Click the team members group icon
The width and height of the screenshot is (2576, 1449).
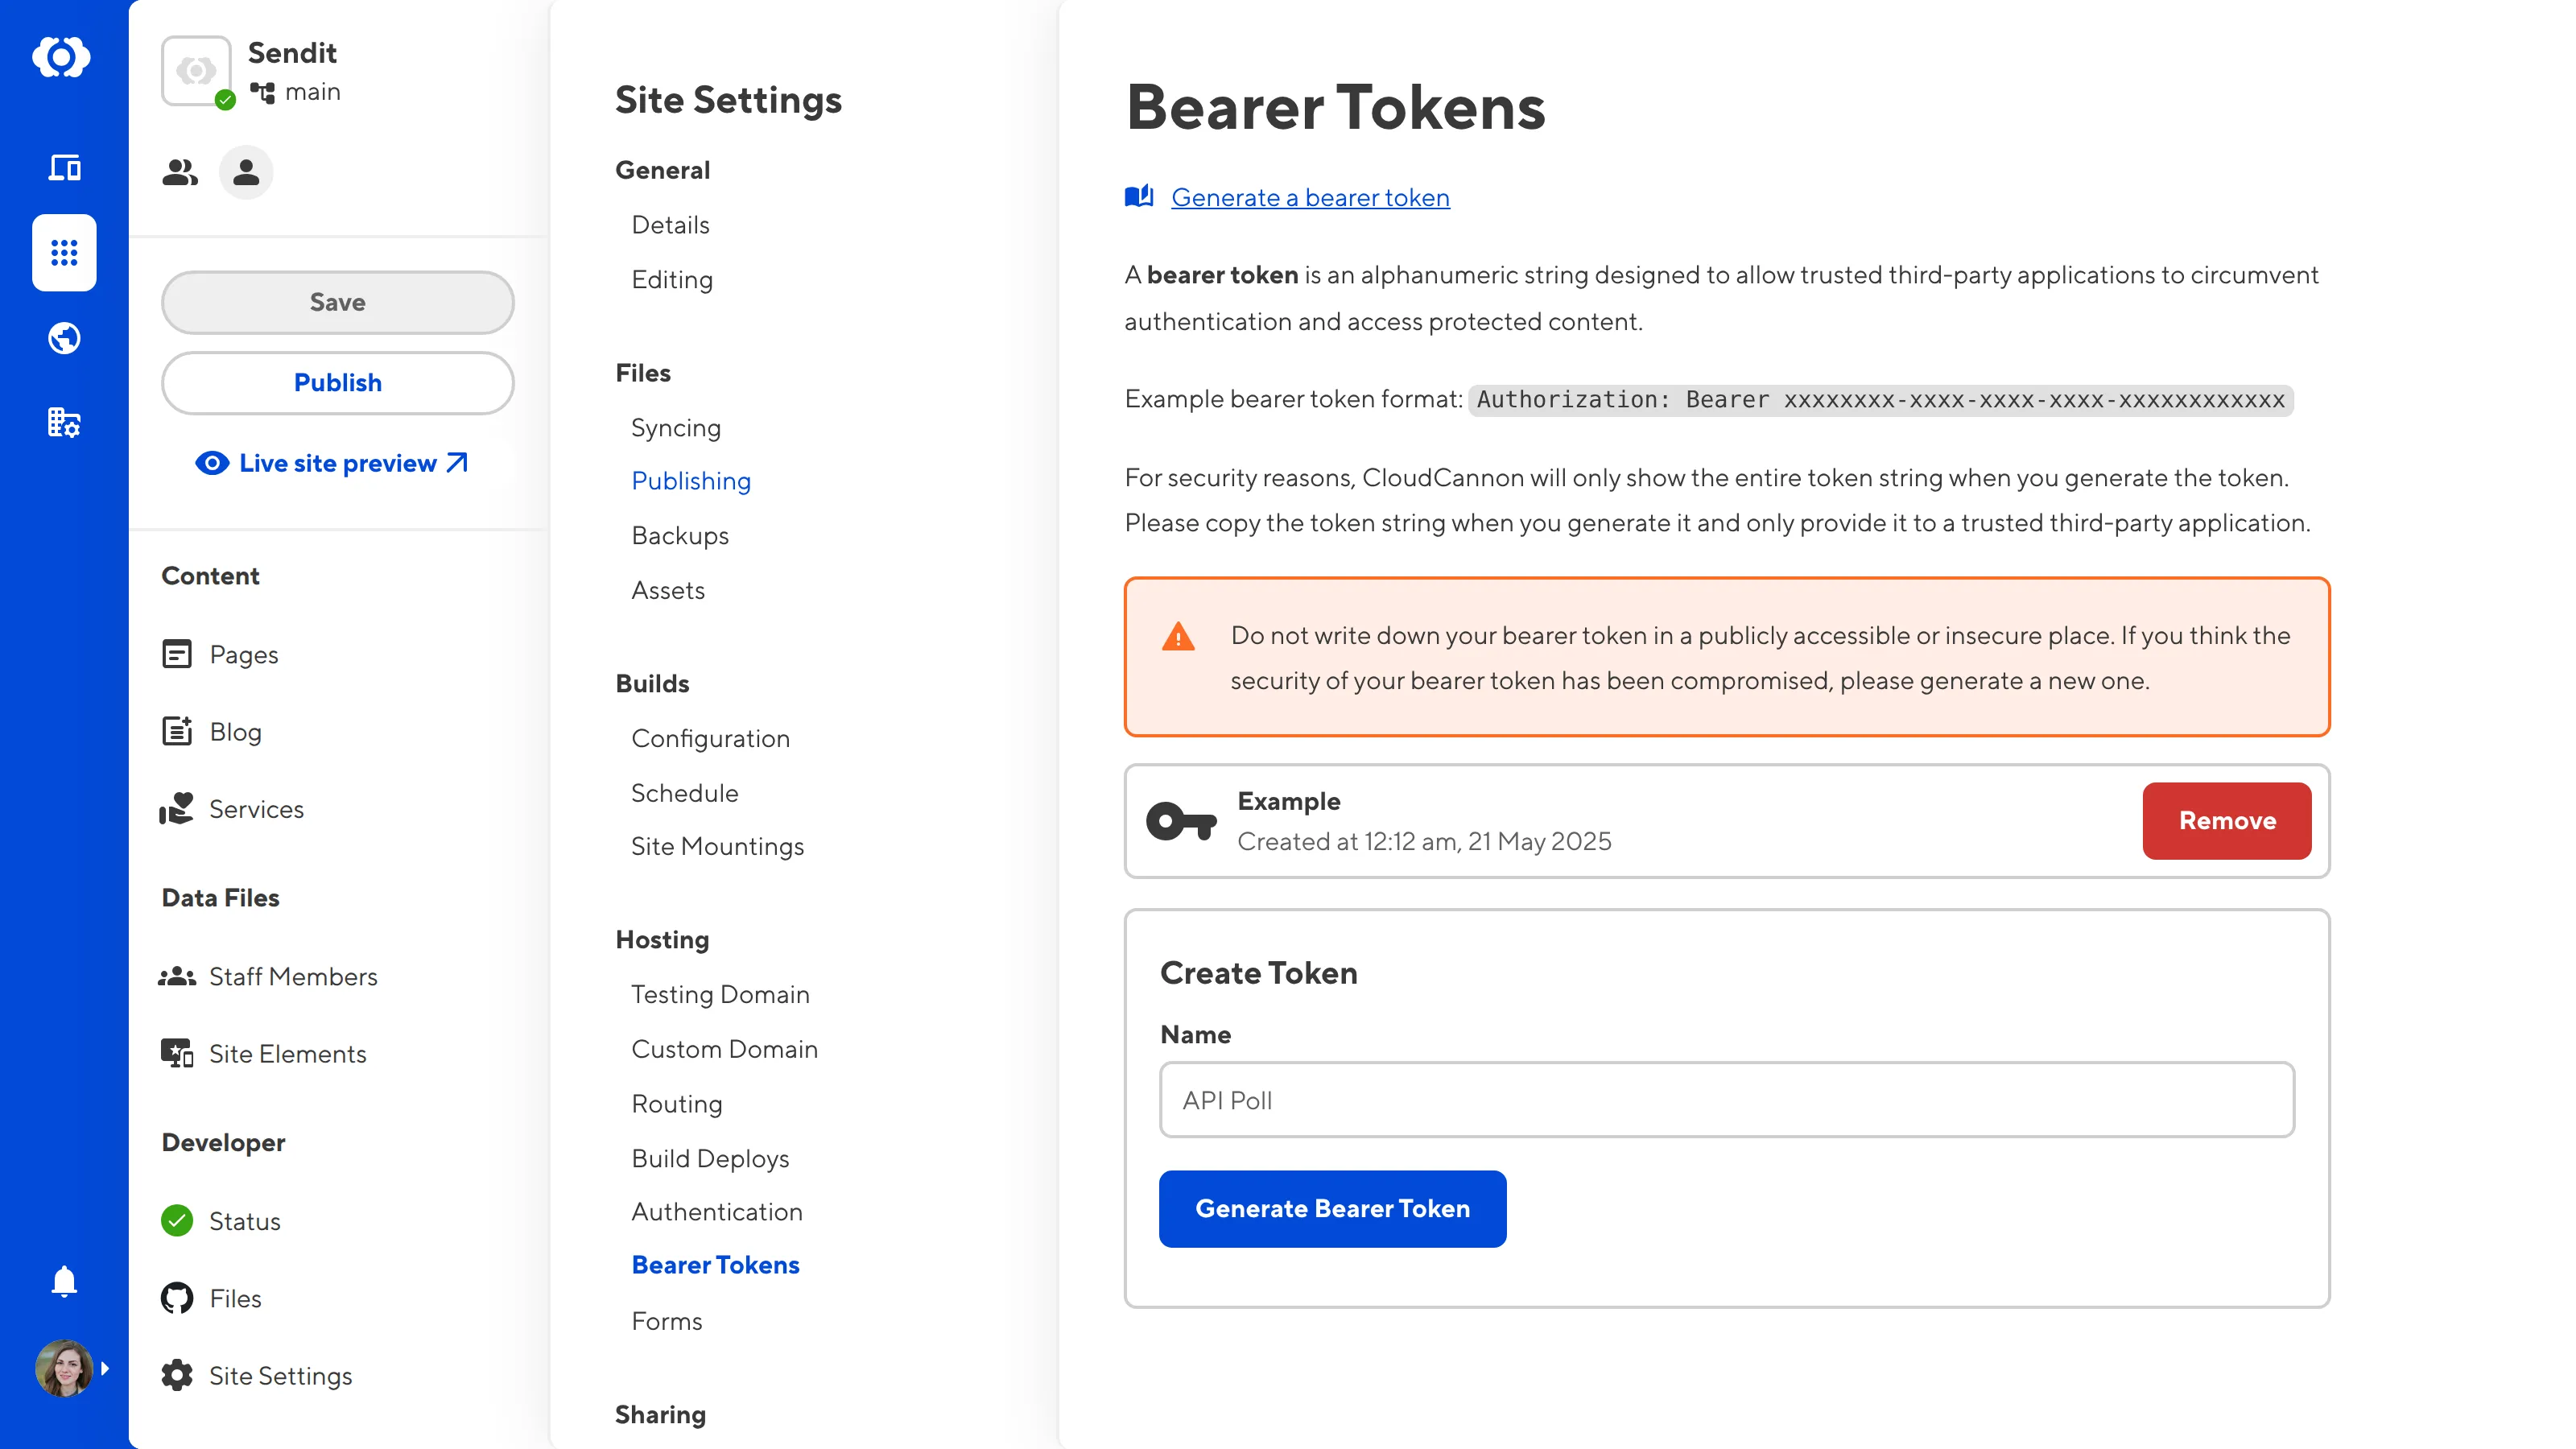(180, 173)
